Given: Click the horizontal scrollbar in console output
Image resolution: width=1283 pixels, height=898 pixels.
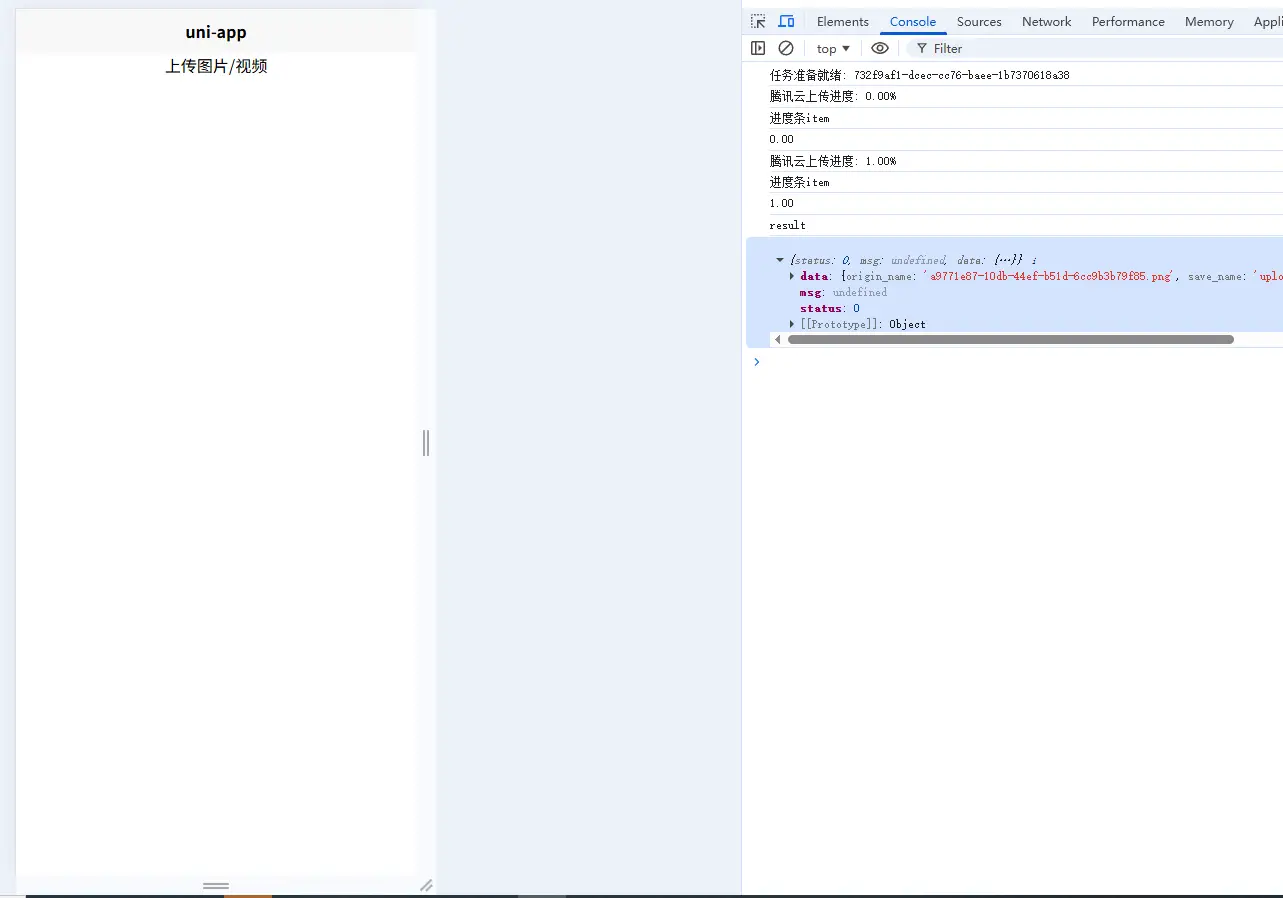Looking at the screenshot, I should 1010,340.
